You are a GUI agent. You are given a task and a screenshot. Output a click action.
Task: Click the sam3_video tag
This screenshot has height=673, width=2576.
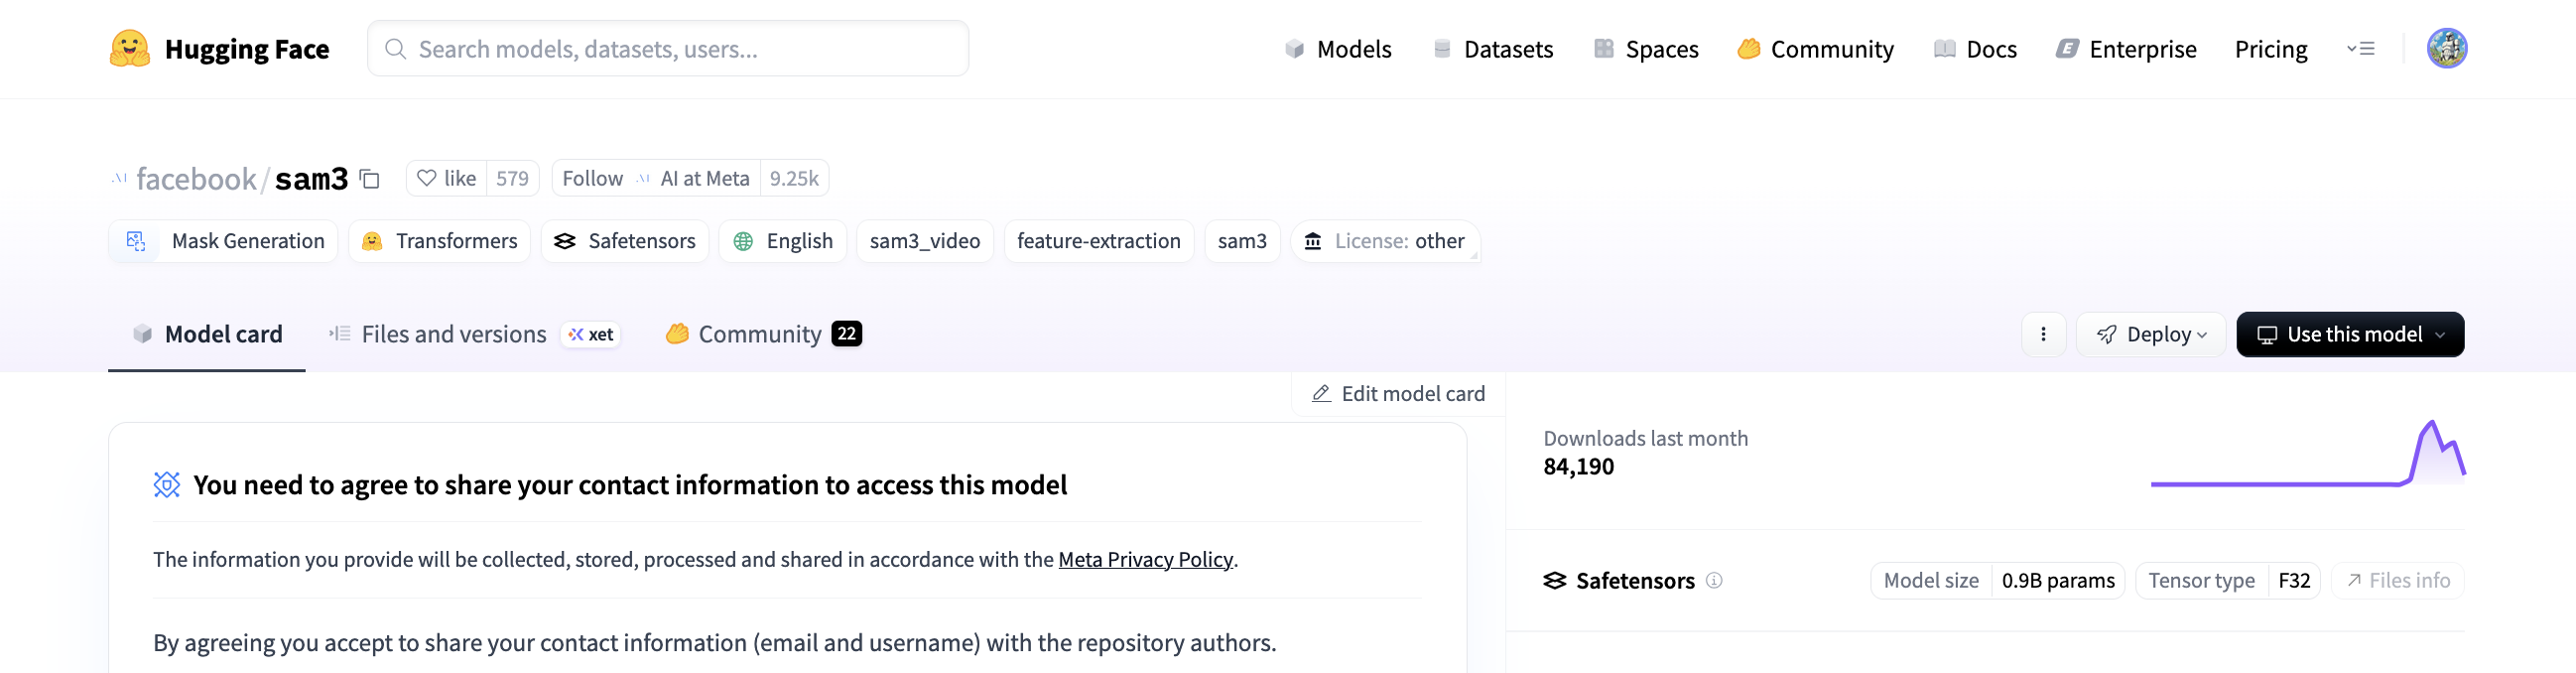point(925,241)
